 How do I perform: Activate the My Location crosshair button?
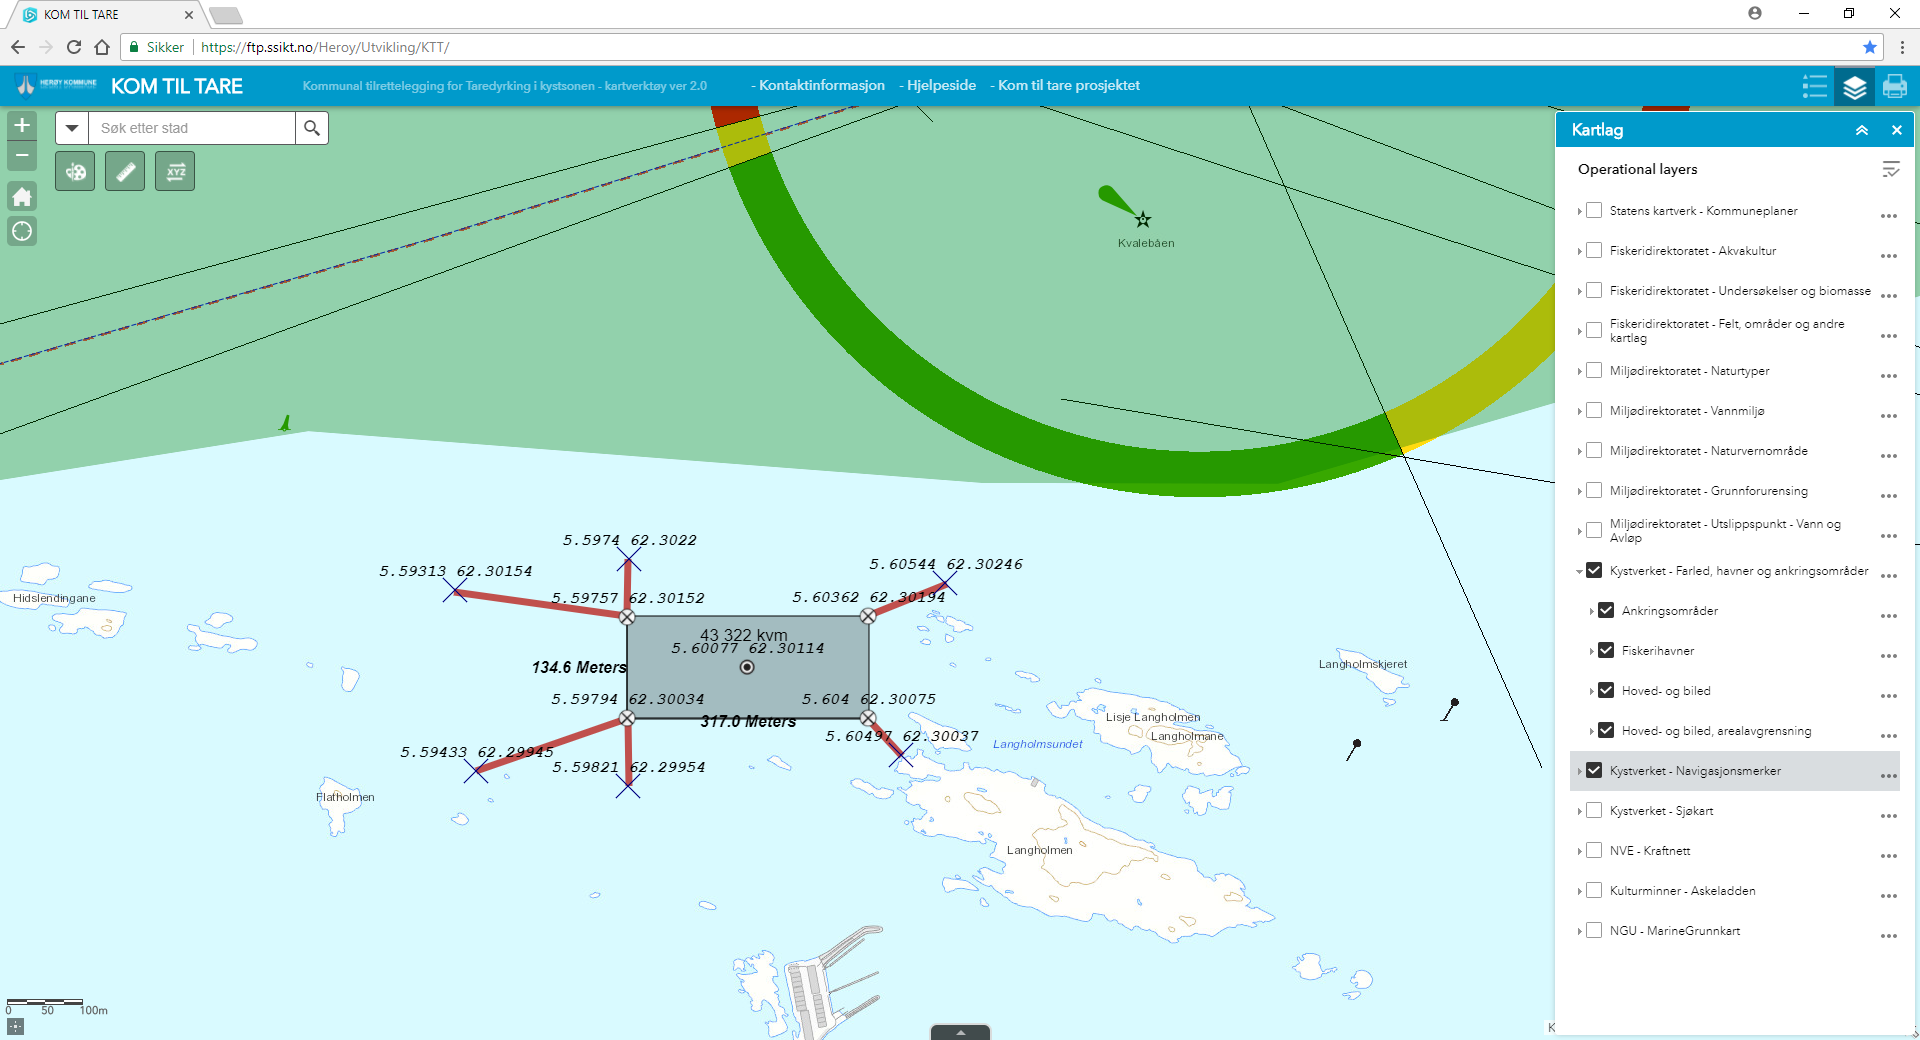(x=22, y=232)
